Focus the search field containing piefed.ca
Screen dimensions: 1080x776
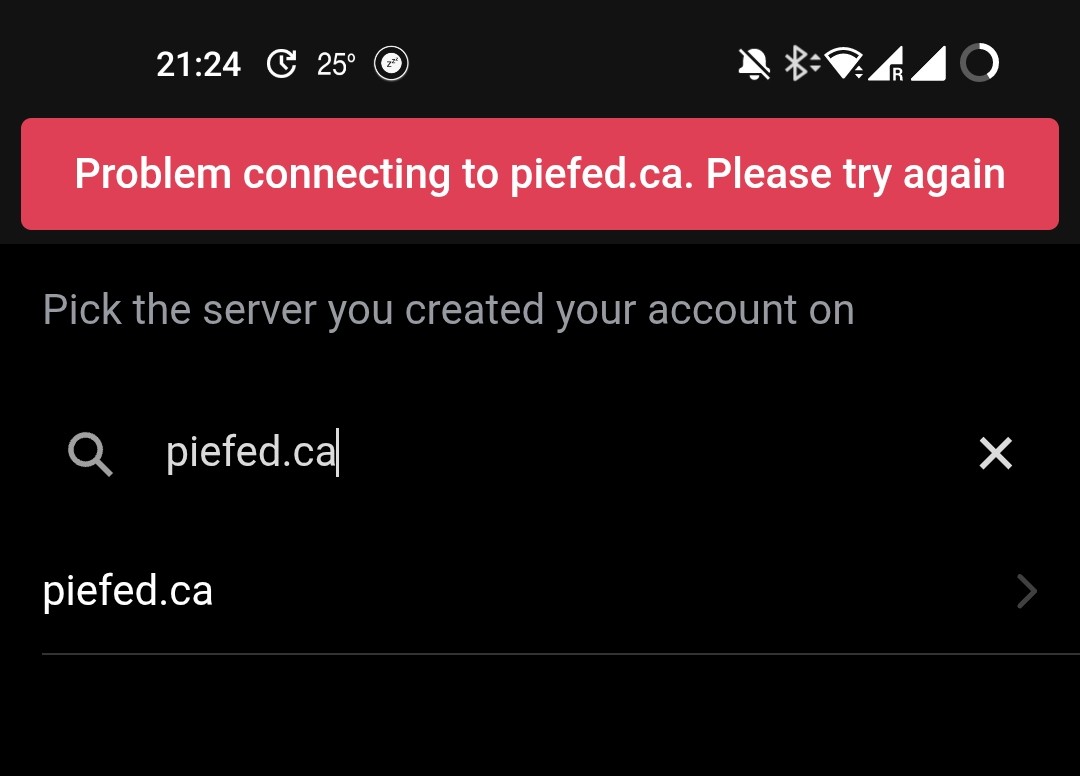pos(540,452)
